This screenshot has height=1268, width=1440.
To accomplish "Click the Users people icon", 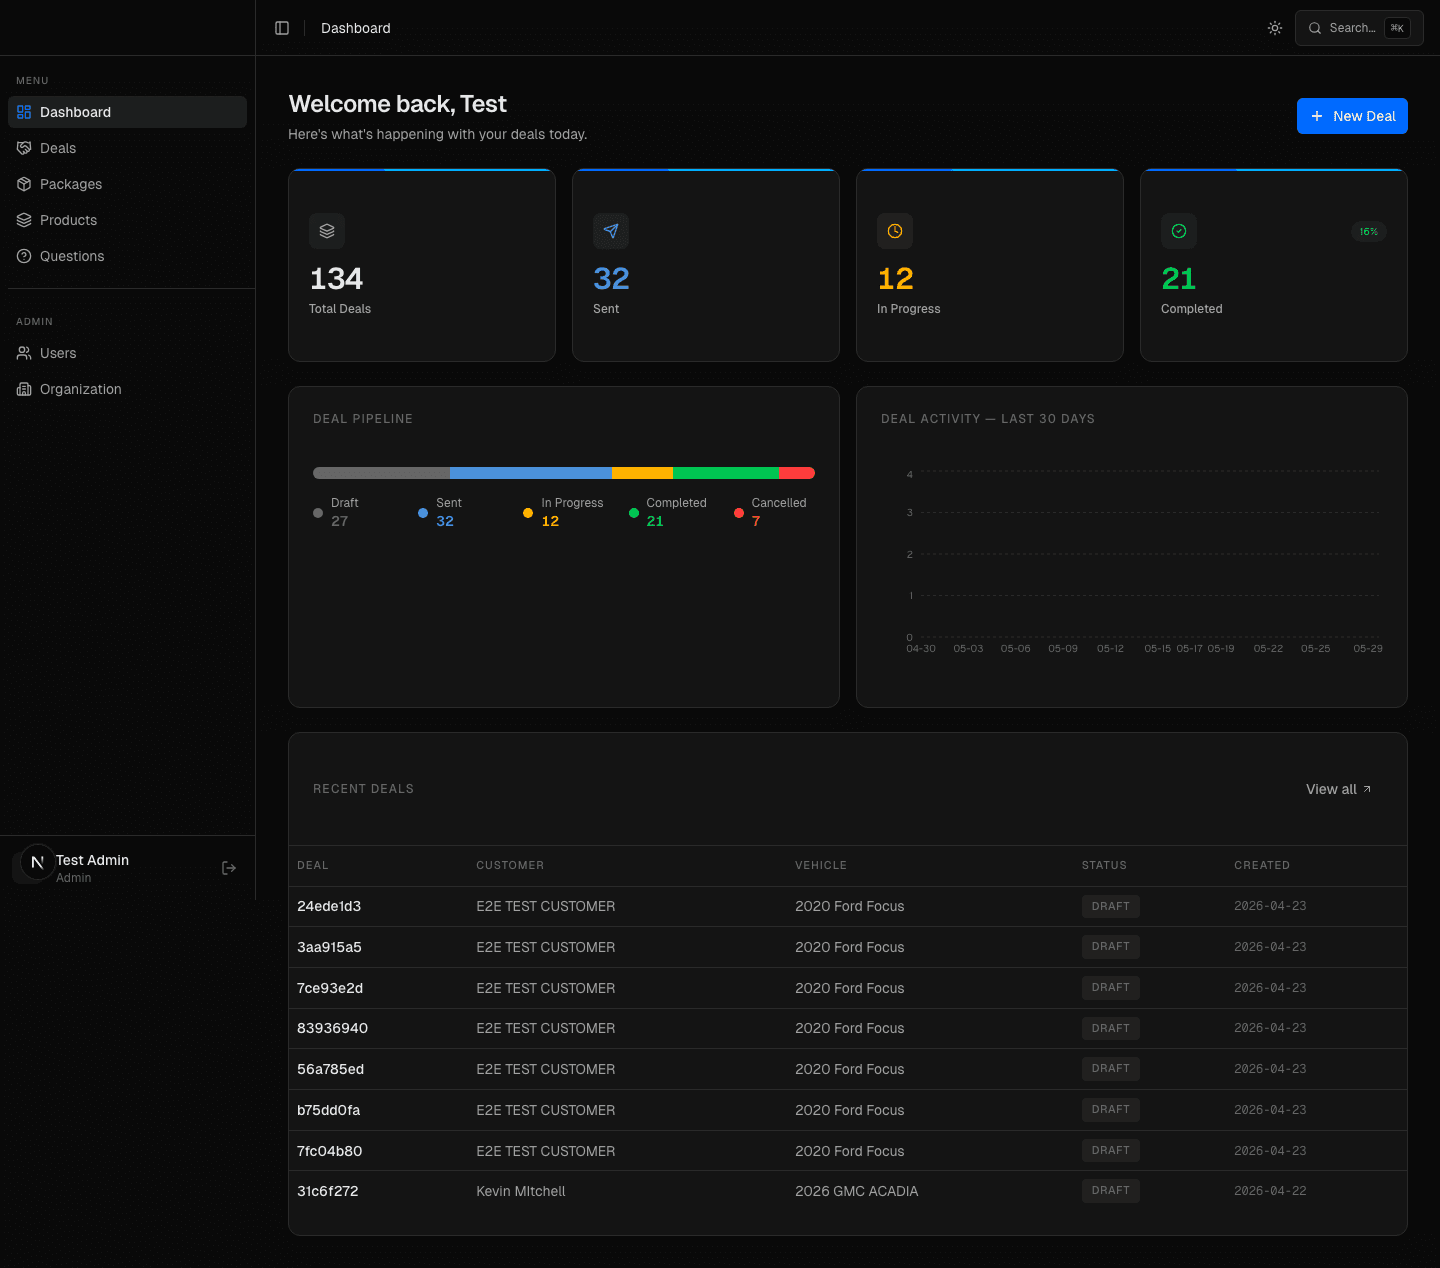I will point(24,353).
